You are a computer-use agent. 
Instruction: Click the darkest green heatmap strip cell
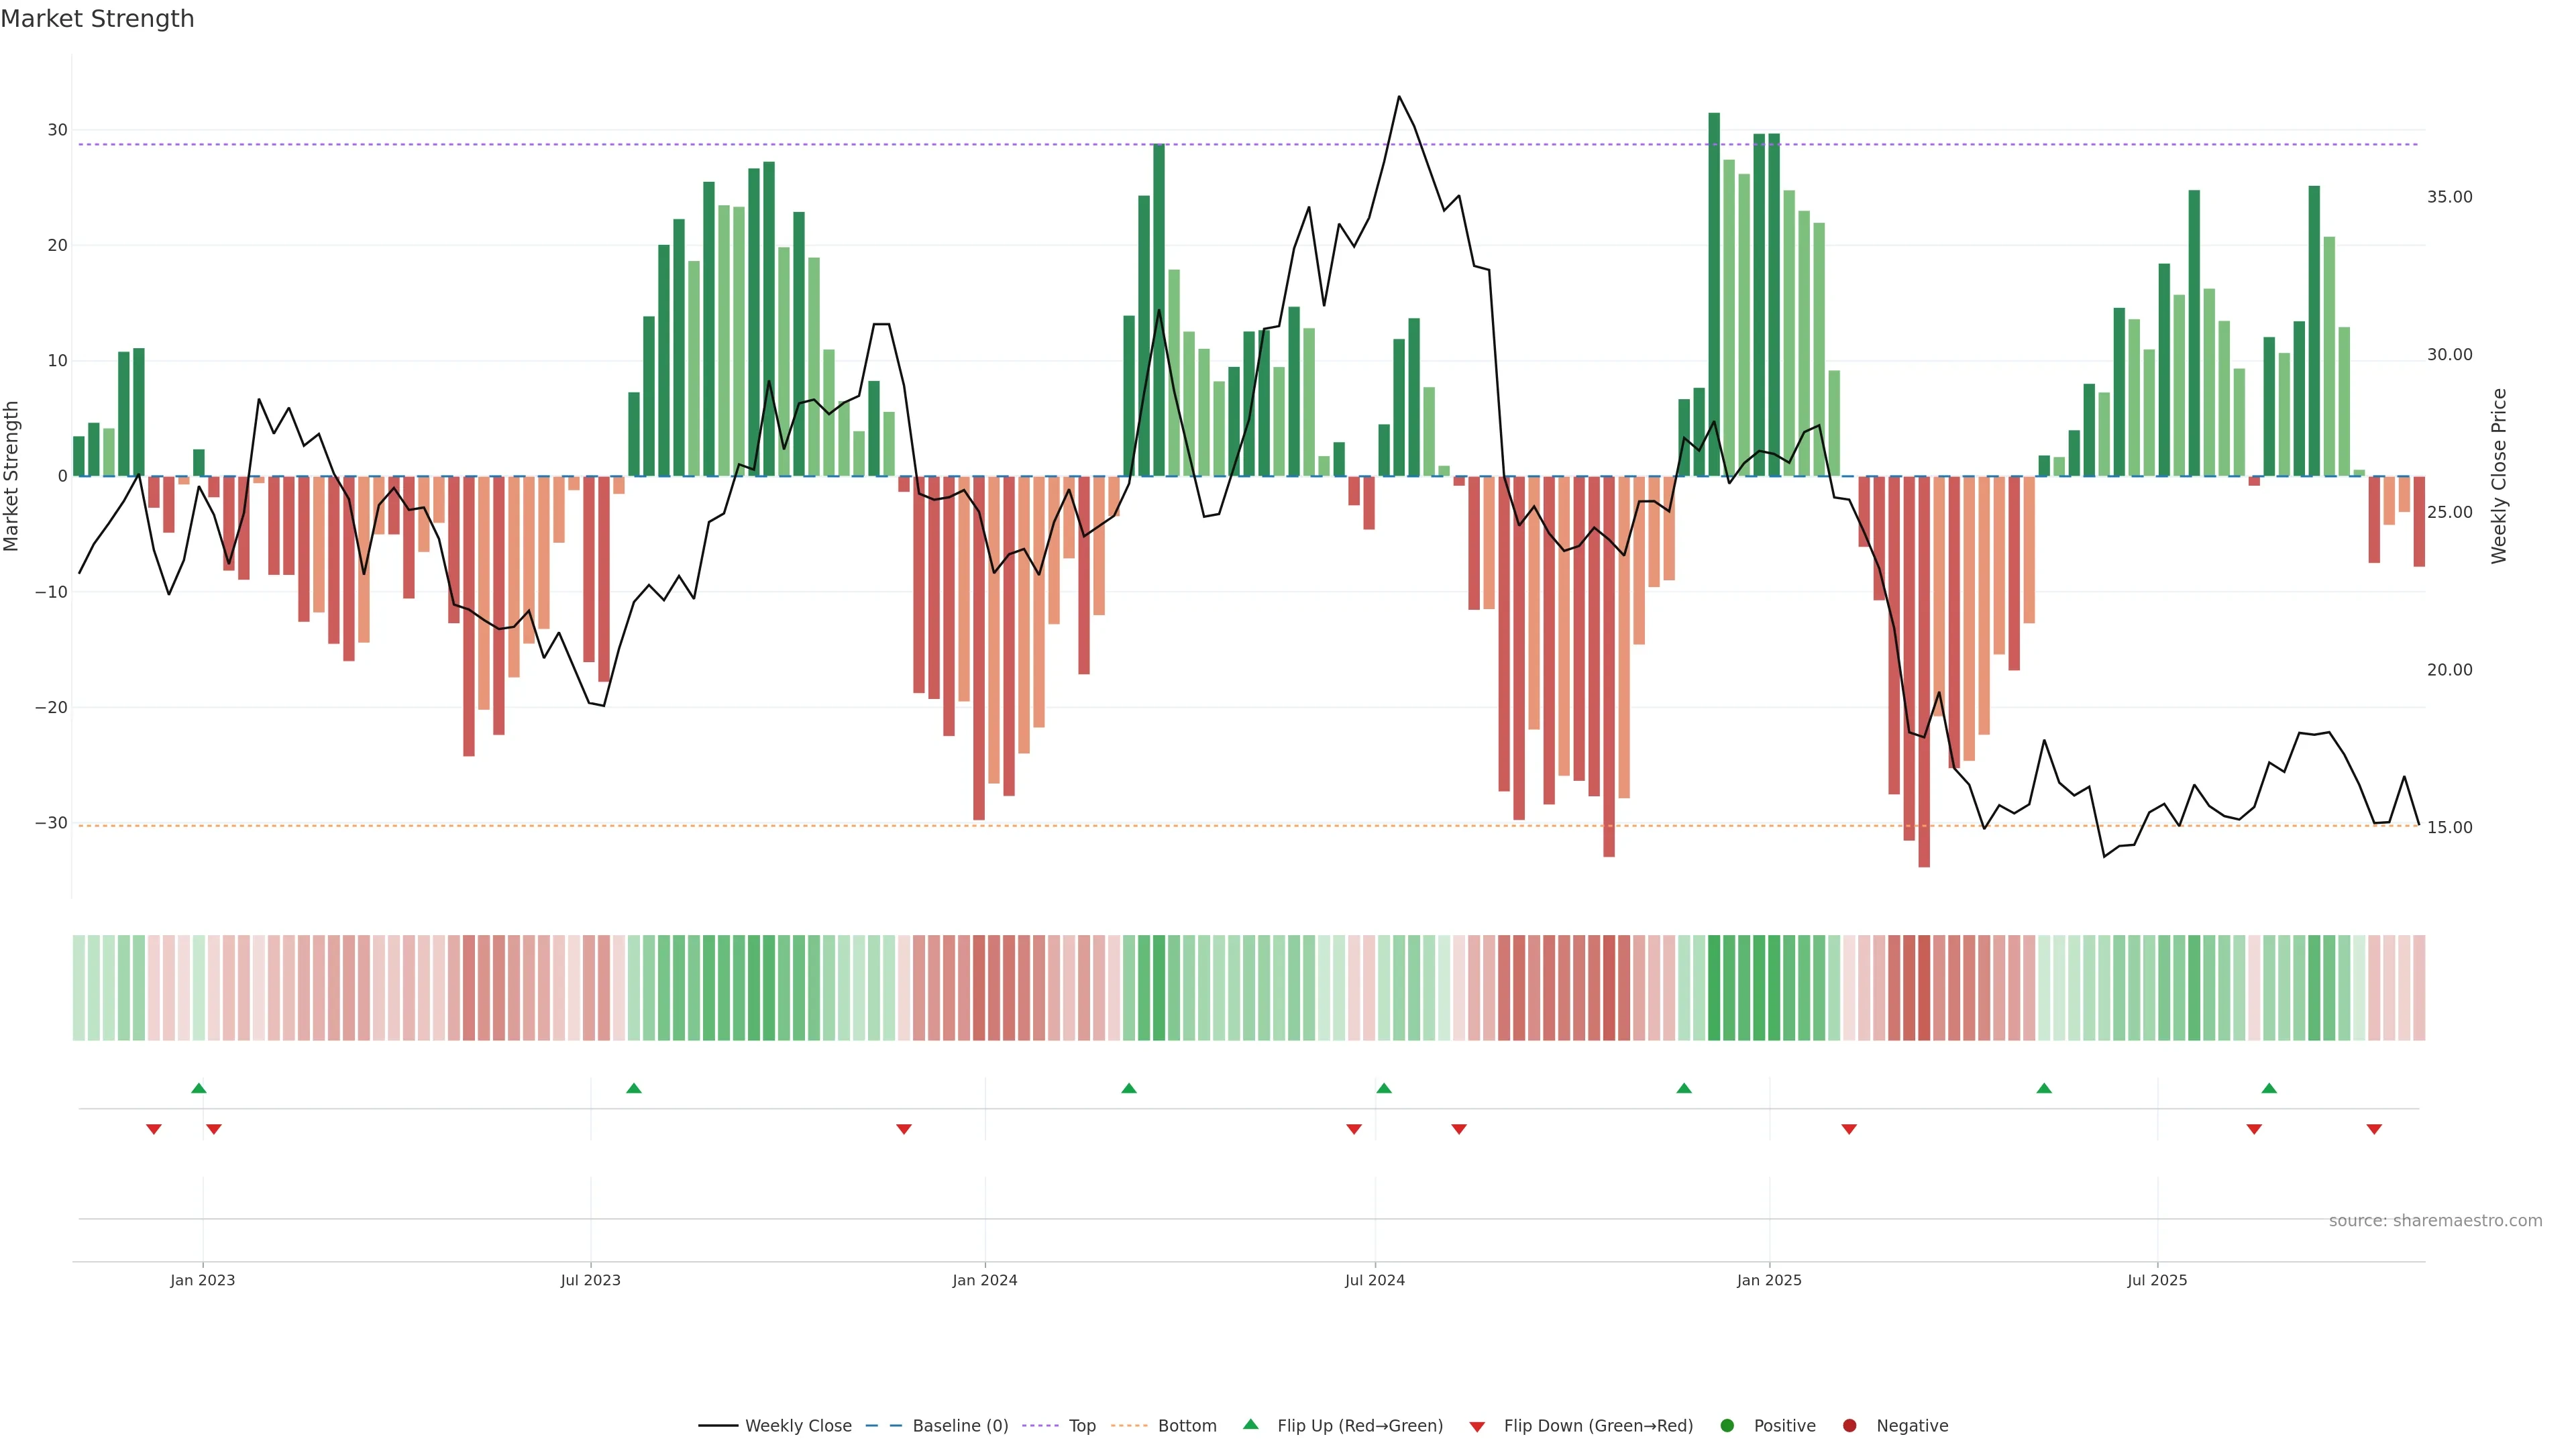point(1714,987)
